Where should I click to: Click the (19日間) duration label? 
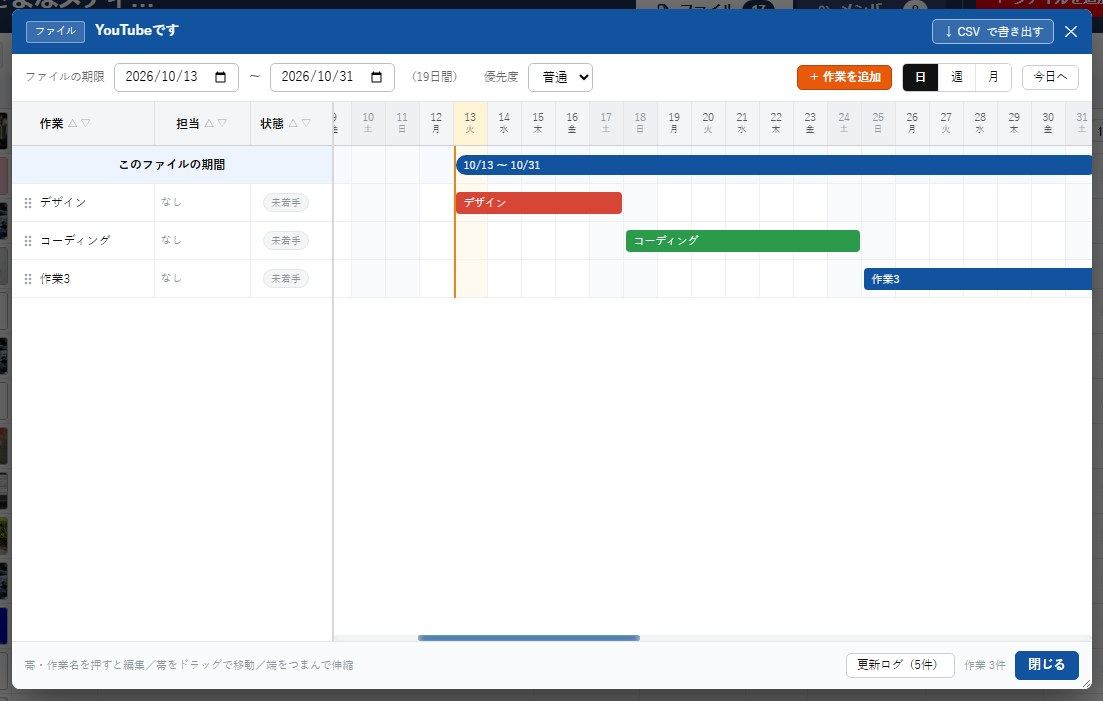point(434,77)
